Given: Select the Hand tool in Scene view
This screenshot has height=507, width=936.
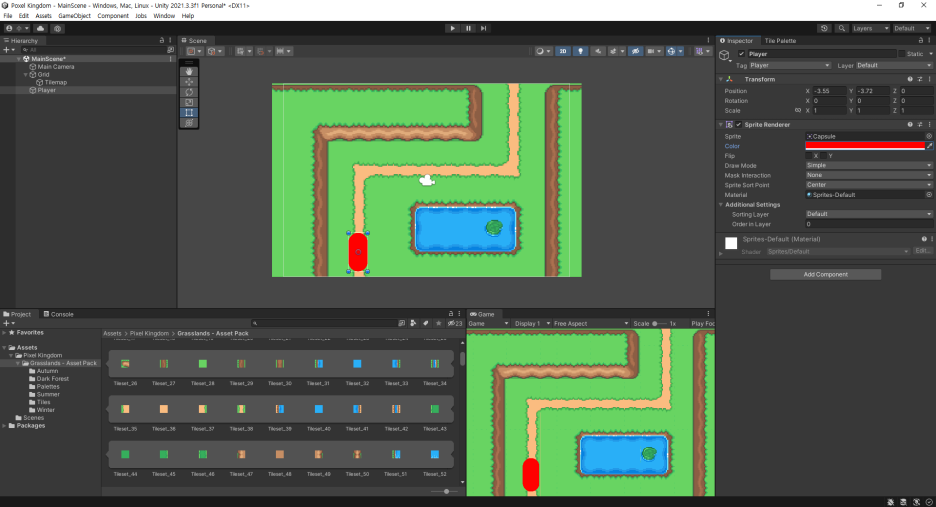Looking at the screenshot, I should [189, 72].
